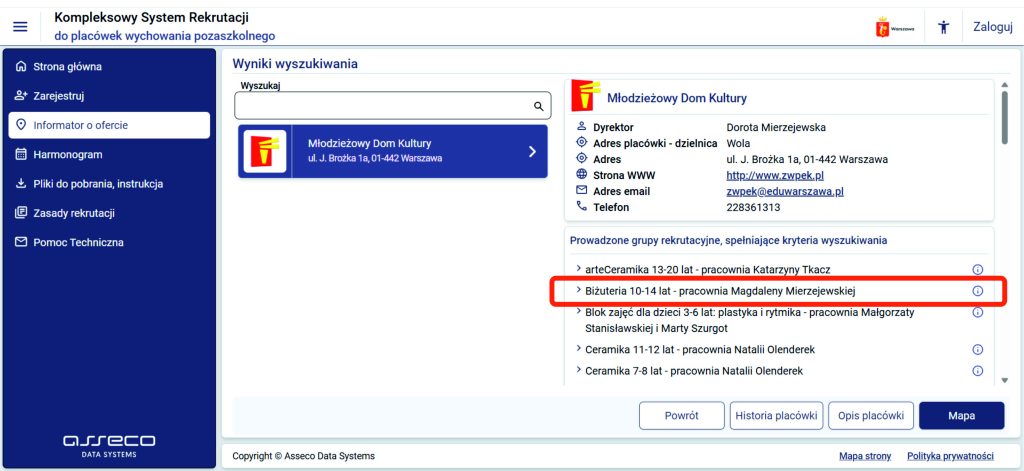Show info for Biżuteria 10-14 lat

coord(978,291)
